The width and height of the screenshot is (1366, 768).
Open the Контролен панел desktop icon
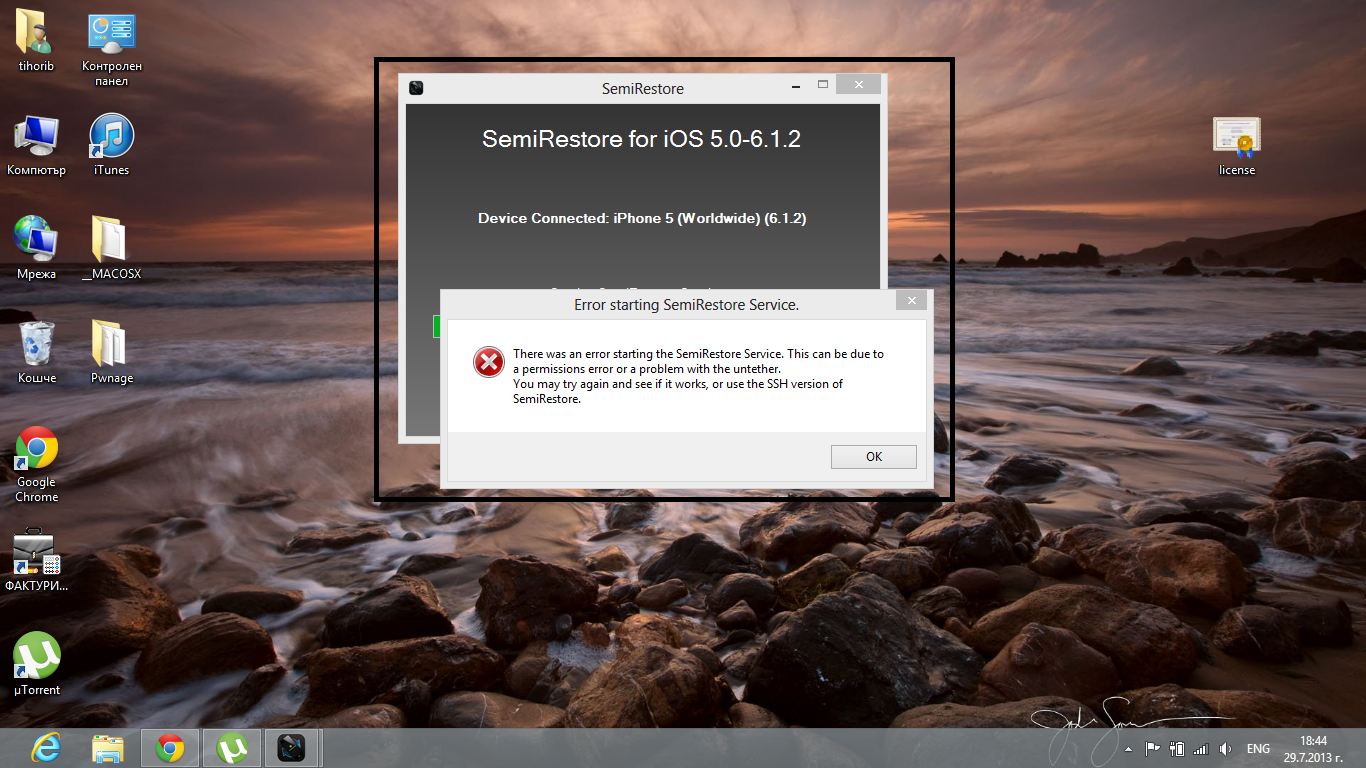[x=112, y=48]
